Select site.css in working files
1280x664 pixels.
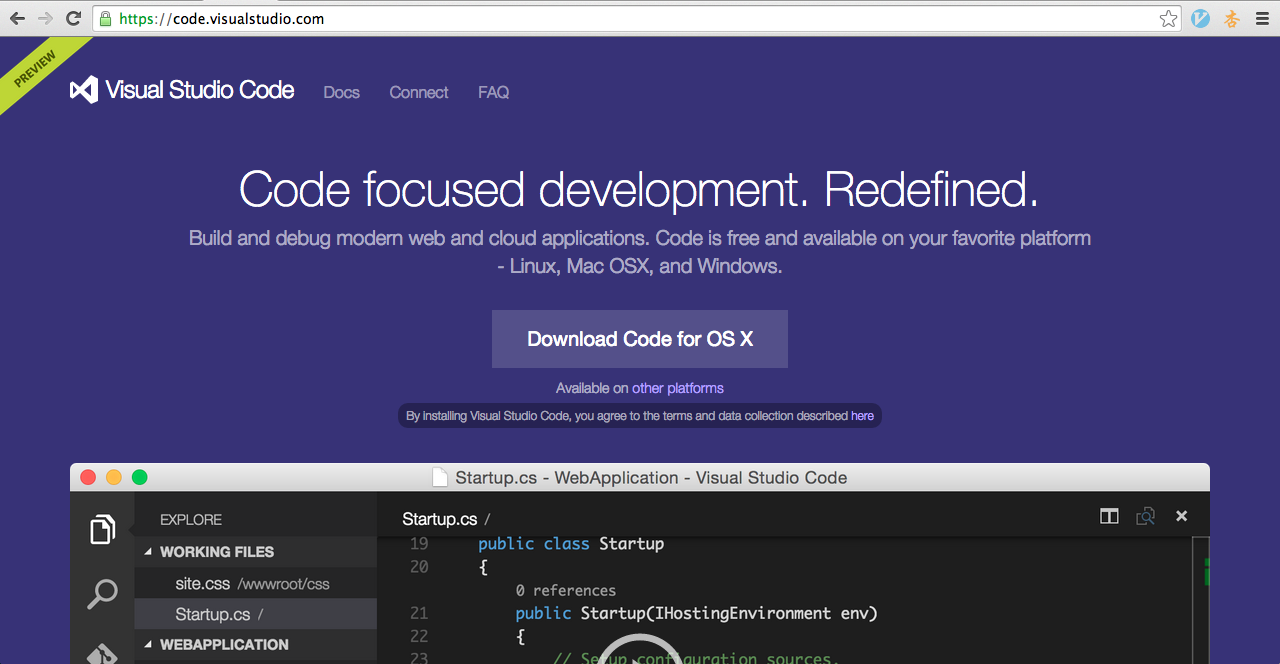tap(256, 583)
